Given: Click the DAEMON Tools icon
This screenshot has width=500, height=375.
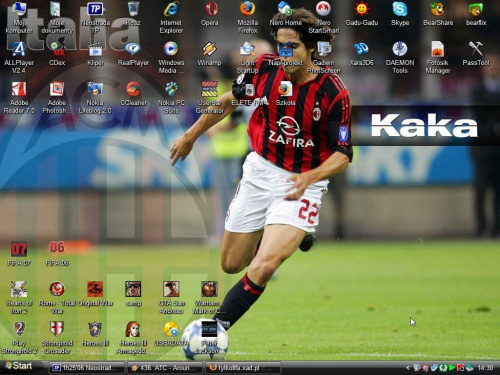Looking at the screenshot, I should tap(400, 57).
